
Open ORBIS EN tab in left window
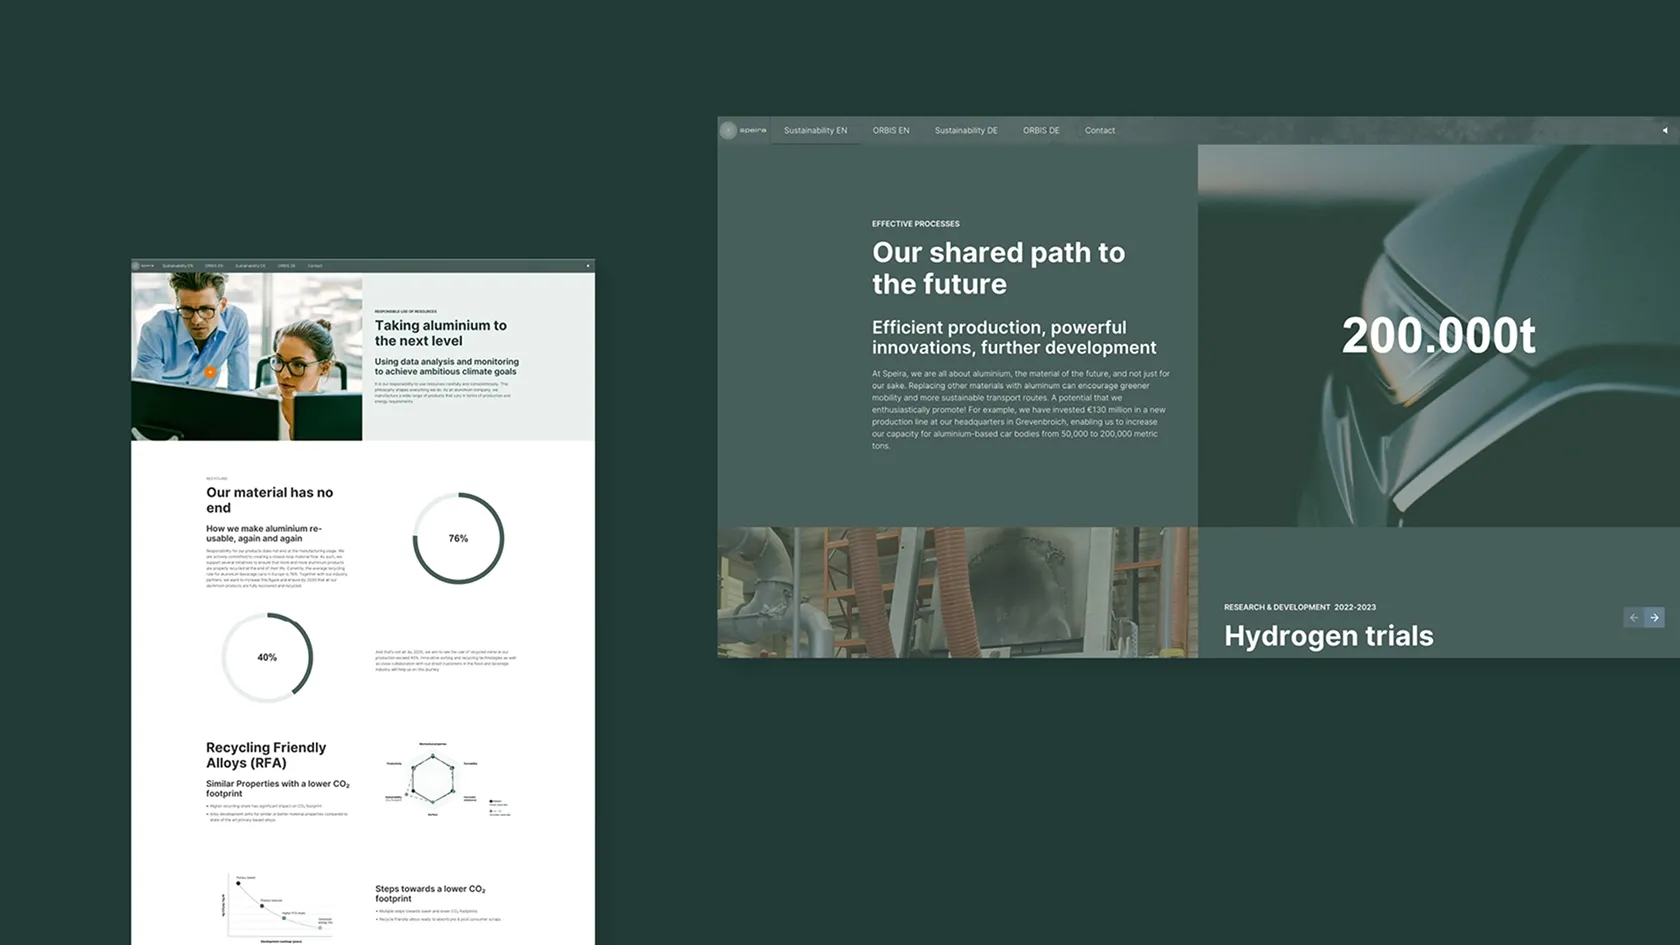coord(214,266)
